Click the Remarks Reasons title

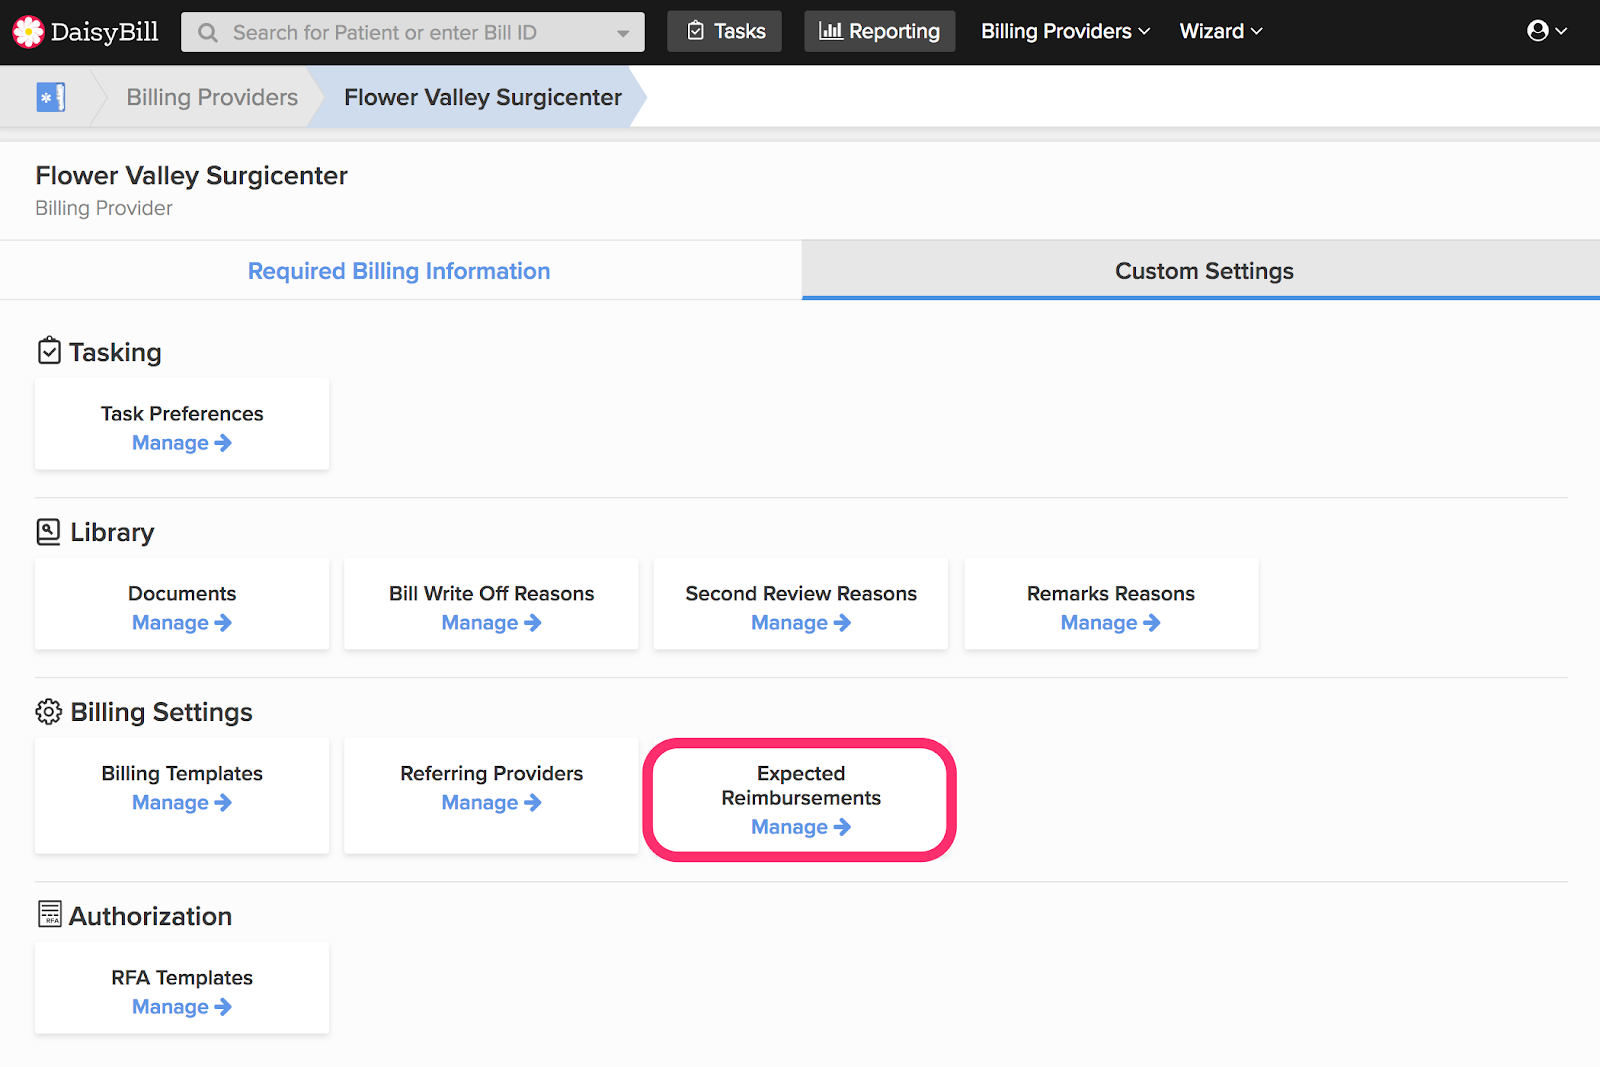[1111, 594]
